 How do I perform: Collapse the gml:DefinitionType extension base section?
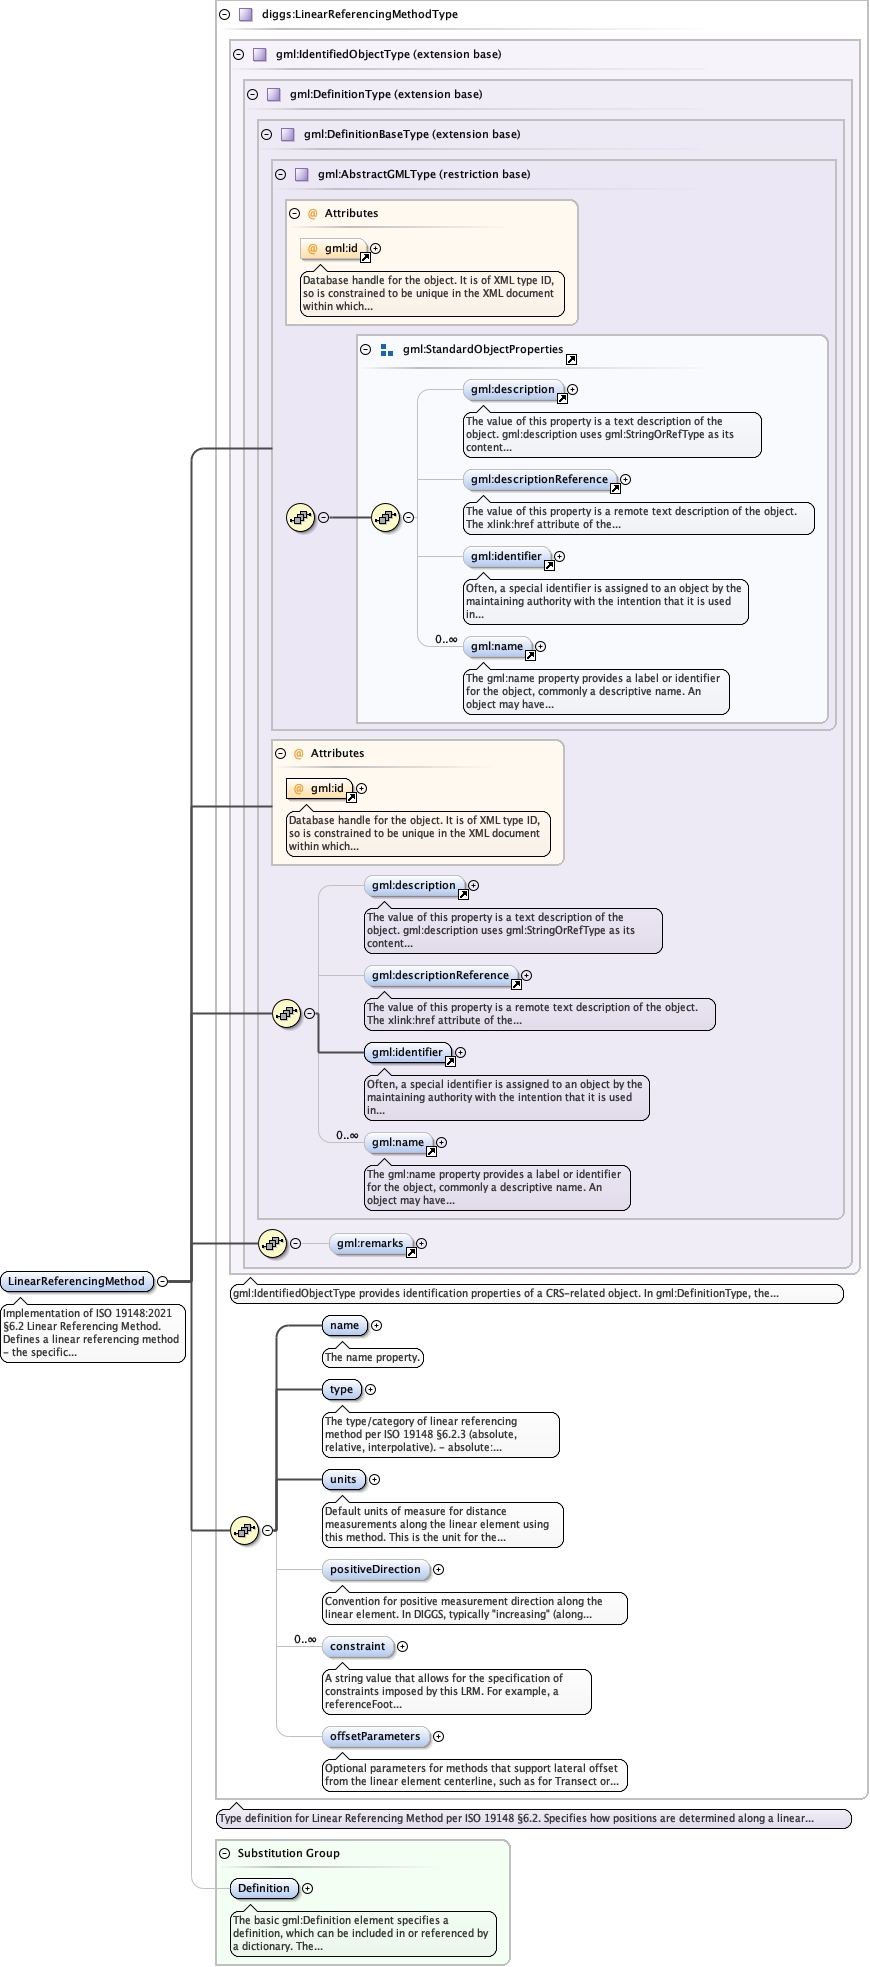tap(252, 95)
